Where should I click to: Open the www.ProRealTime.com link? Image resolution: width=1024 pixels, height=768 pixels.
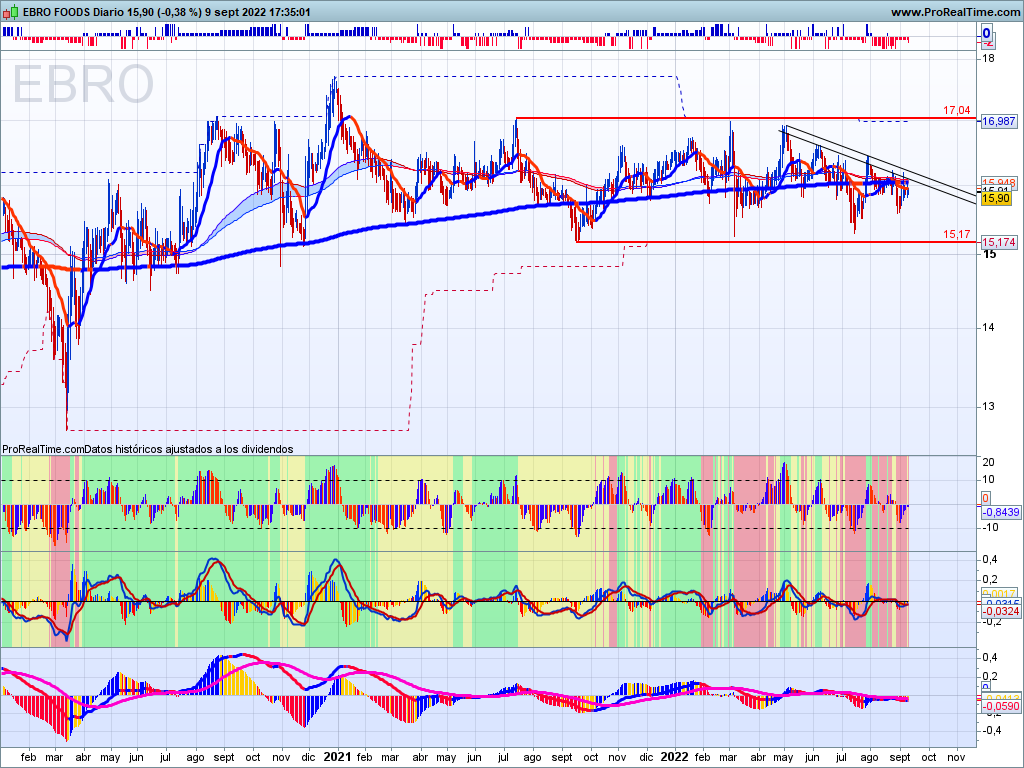955,12
